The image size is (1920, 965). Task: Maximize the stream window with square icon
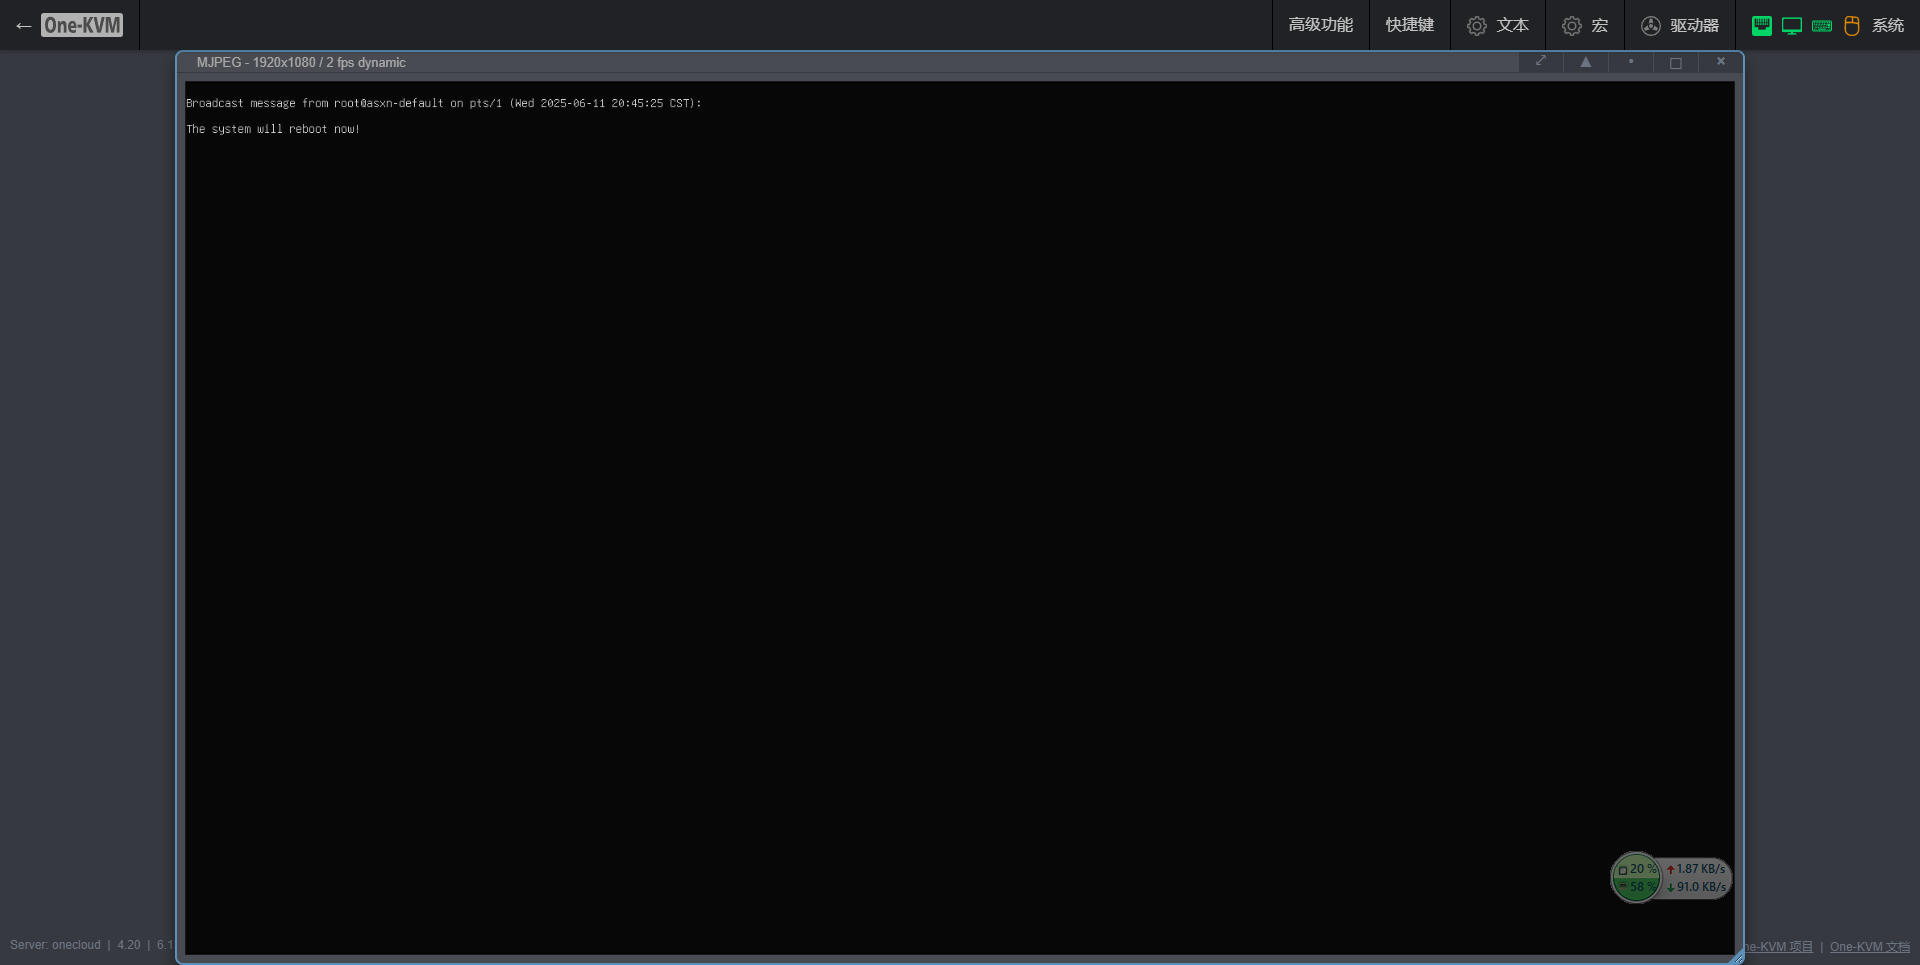[1676, 62]
